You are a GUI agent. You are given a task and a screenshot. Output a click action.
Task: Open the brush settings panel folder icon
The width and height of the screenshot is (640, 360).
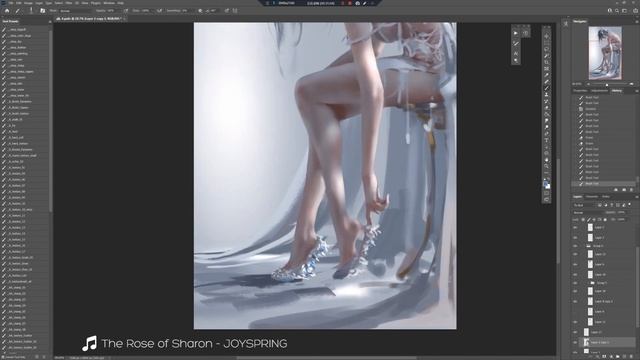coord(42,11)
